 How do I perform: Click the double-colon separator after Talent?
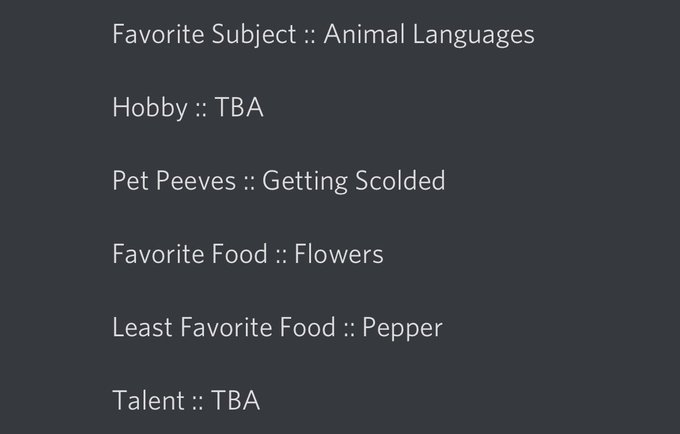click(198, 404)
